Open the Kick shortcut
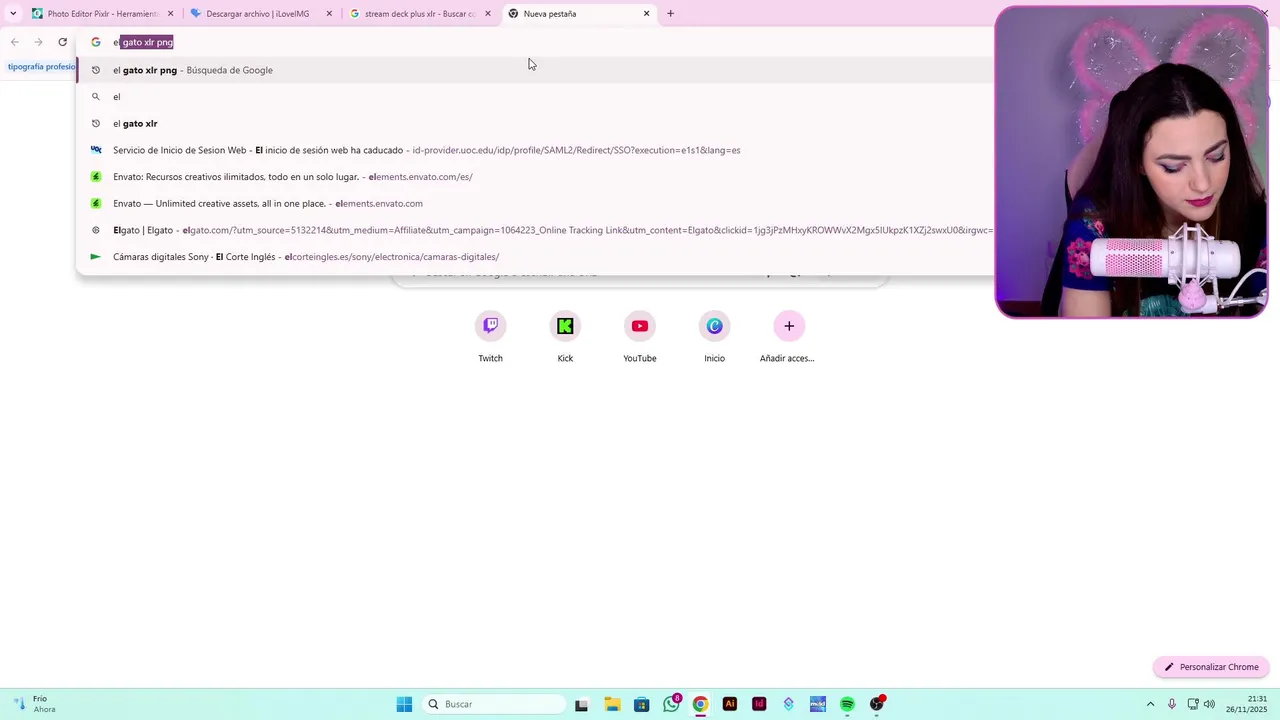The width and height of the screenshot is (1280, 720). pyautogui.click(x=565, y=337)
